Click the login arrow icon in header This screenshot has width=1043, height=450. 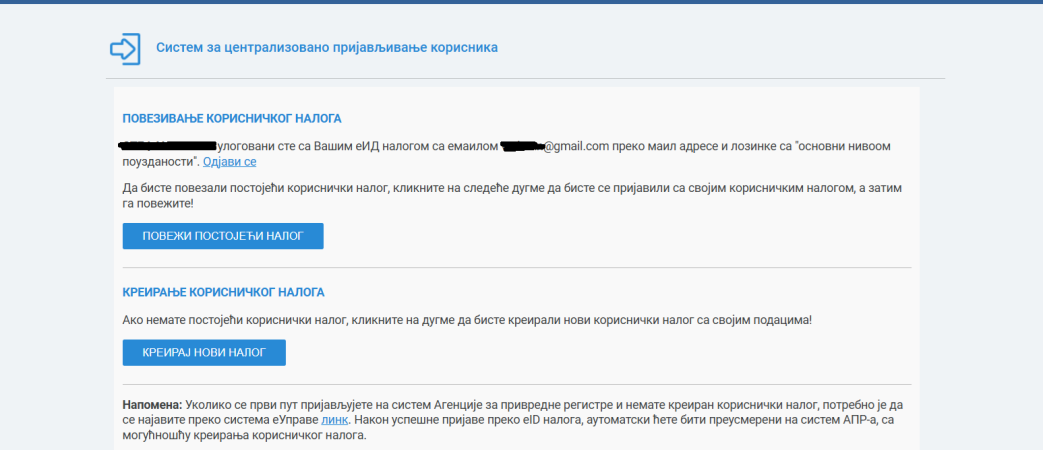(125, 49)
